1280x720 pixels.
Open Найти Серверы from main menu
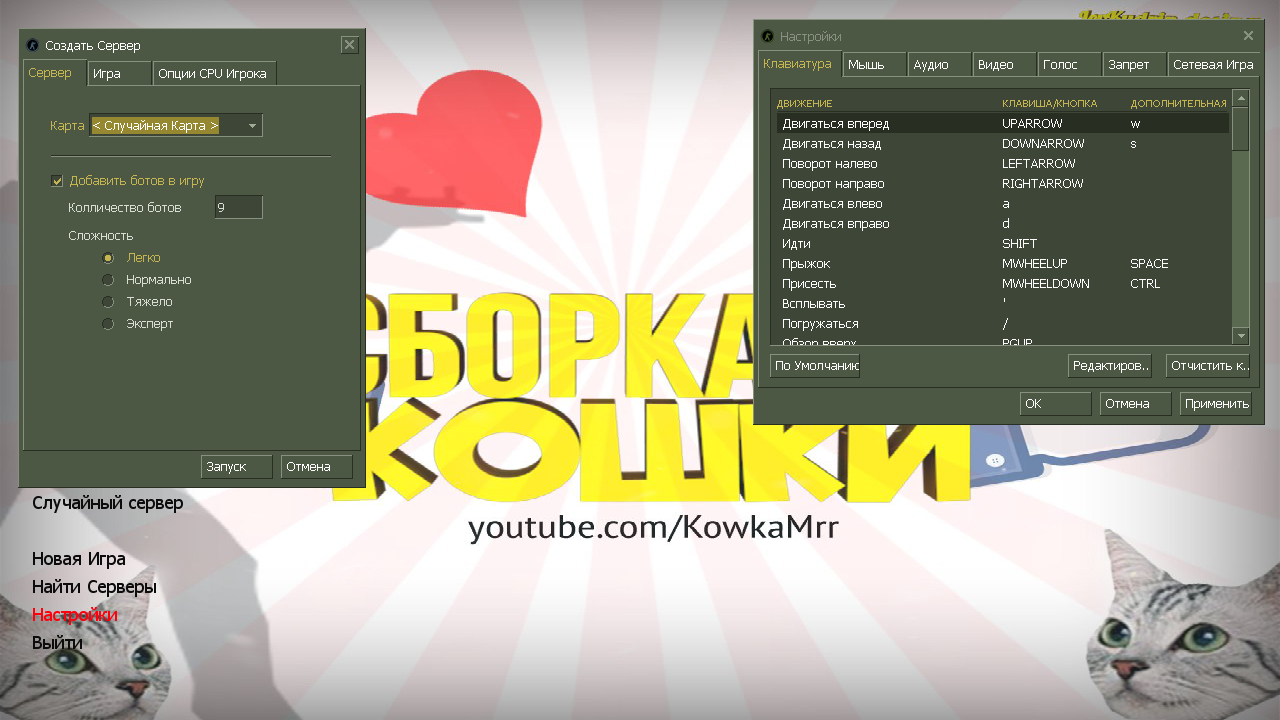[94, 587]
